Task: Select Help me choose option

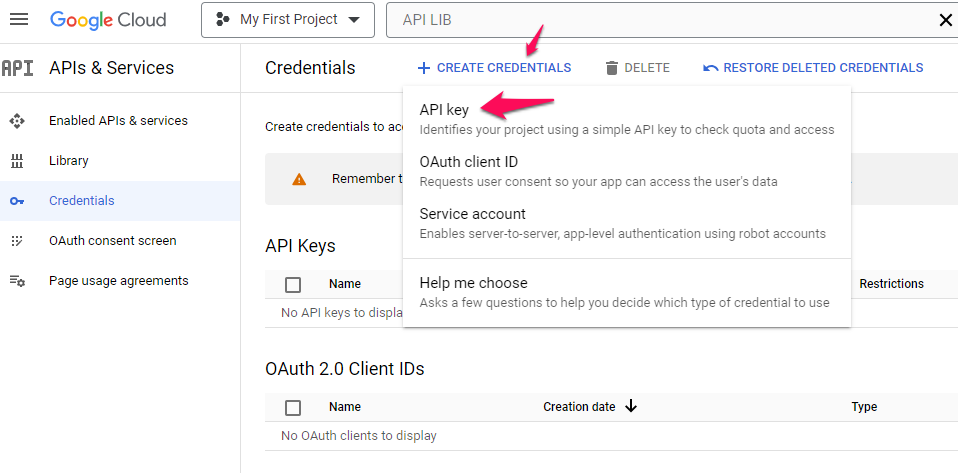Action: point(627,292)
